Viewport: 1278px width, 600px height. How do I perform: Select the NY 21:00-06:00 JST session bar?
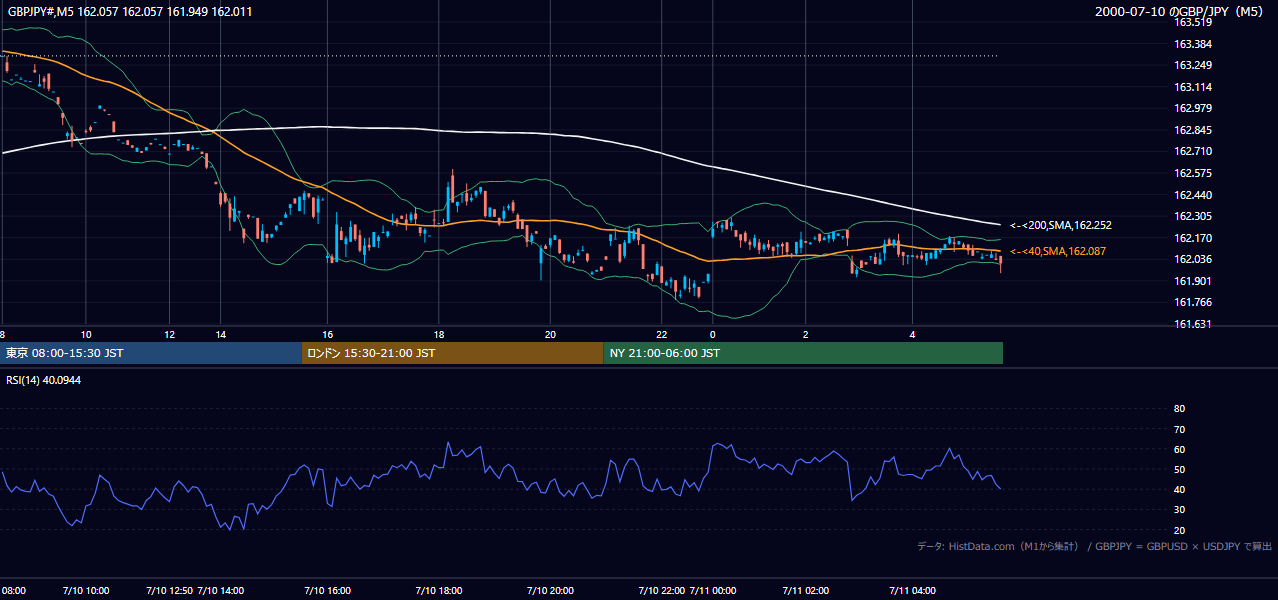803,353
